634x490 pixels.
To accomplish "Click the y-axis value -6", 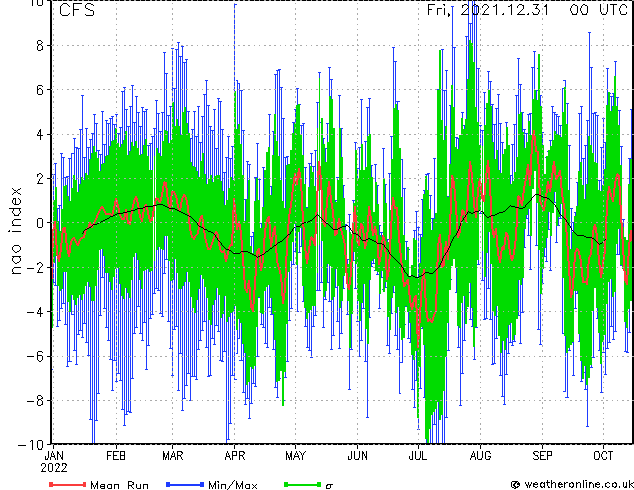I will click(35, 357).
